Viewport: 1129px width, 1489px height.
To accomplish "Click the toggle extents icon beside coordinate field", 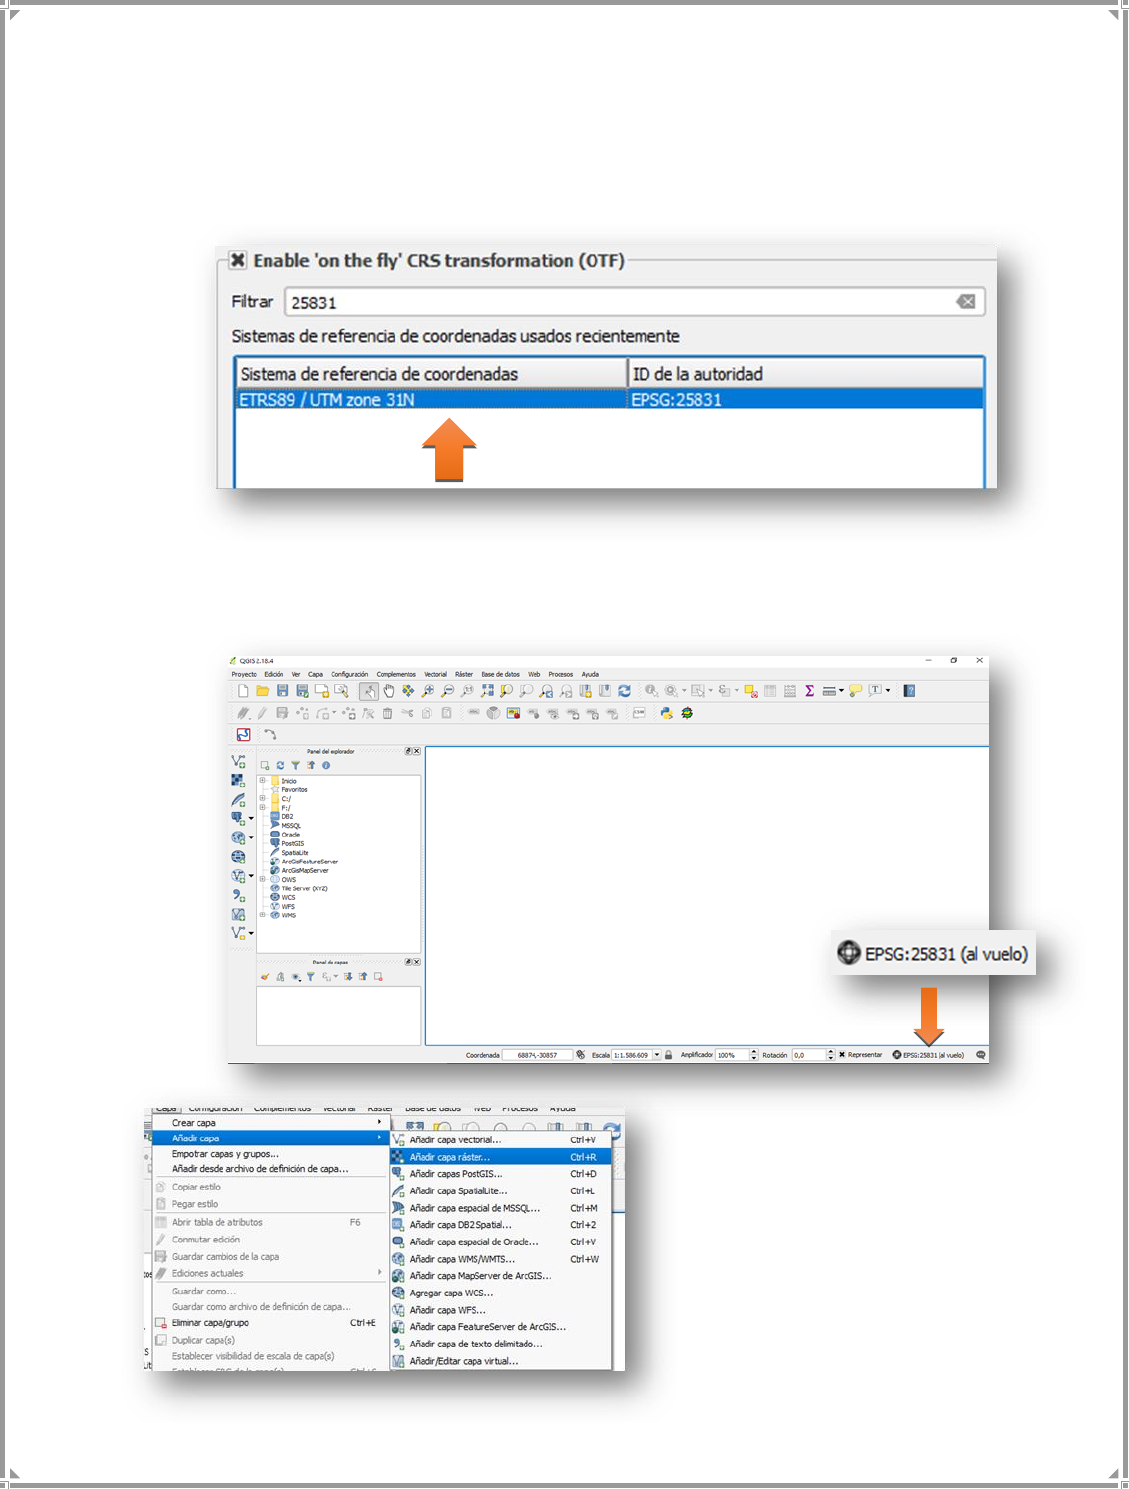I will 580,1055.
